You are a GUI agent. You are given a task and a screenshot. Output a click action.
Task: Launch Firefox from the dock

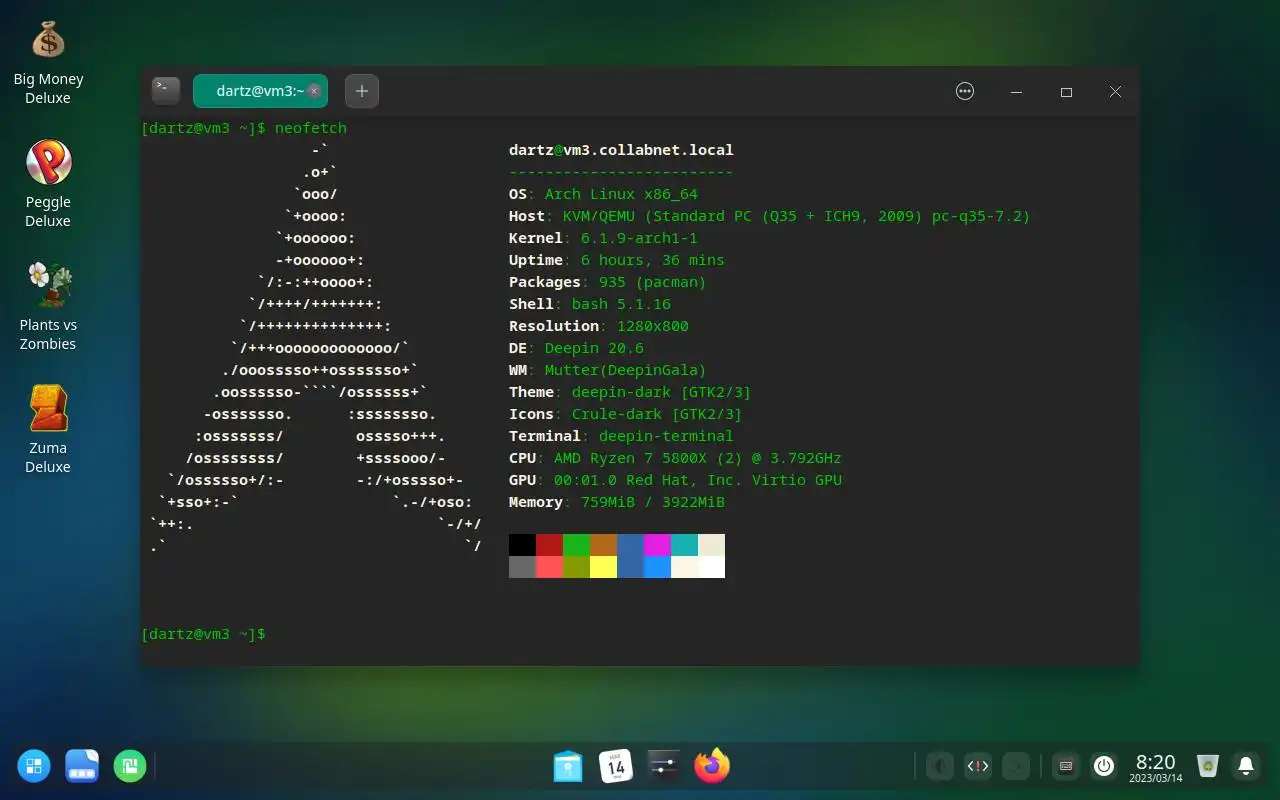pyautogui.click(x=712, y=767)
